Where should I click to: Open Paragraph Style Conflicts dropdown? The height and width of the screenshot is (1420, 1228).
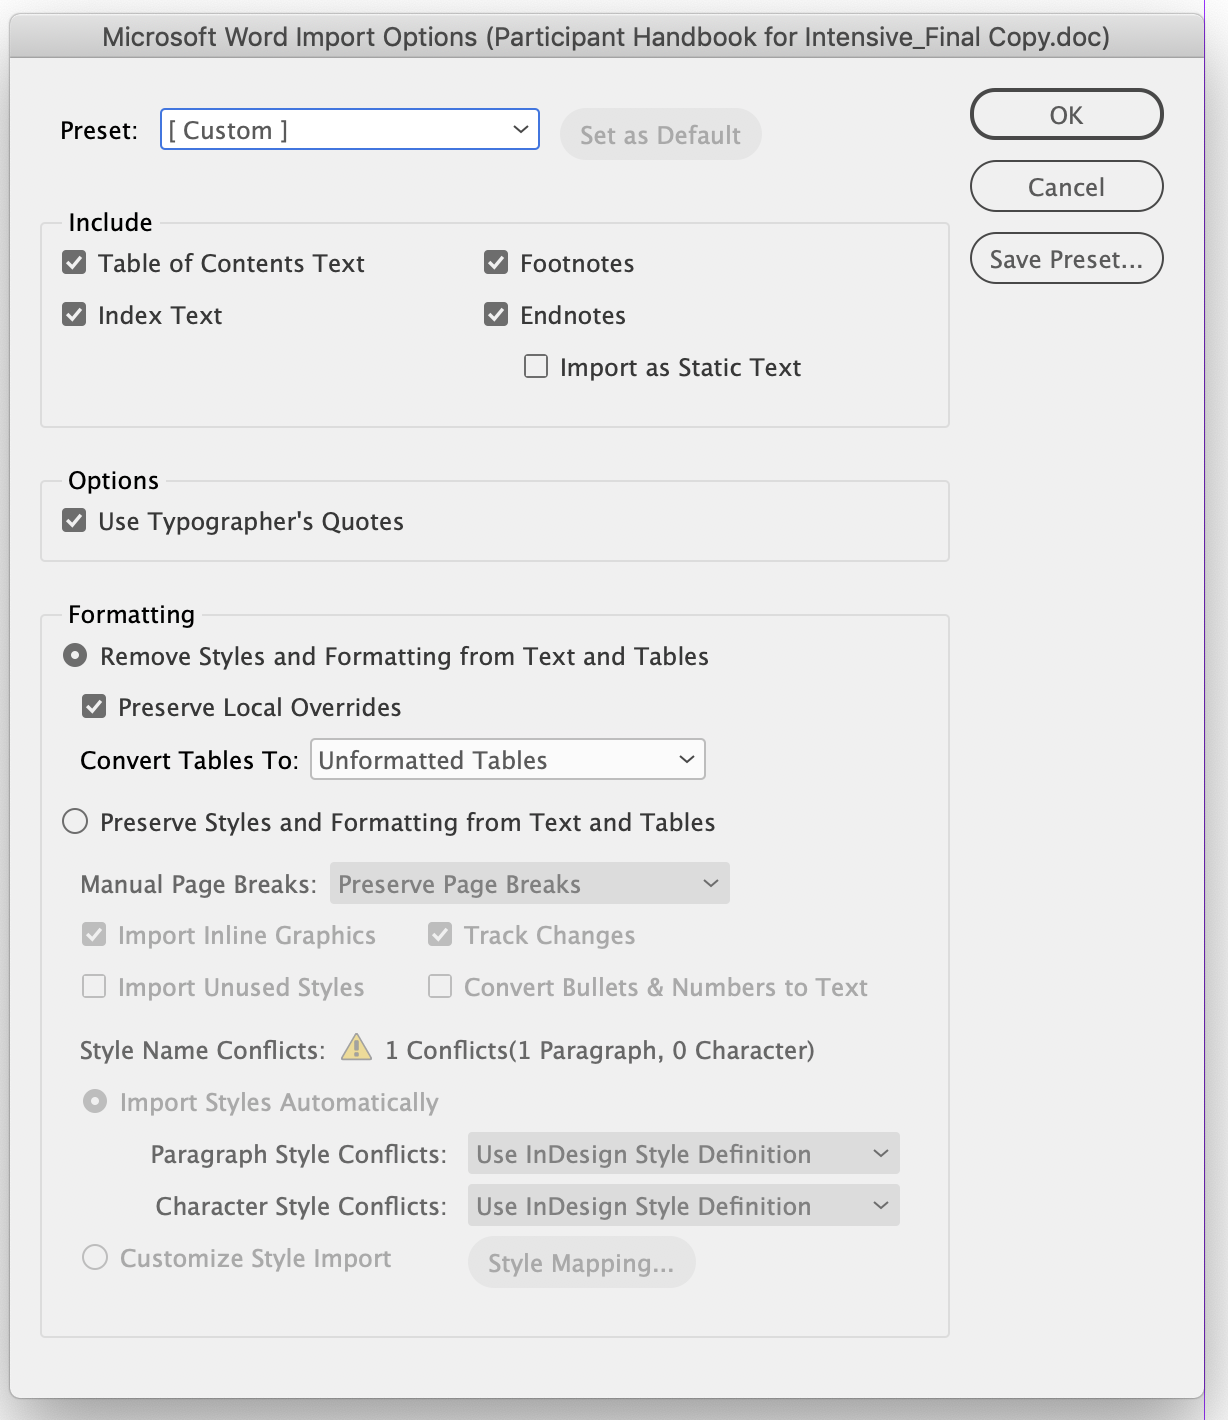[683, 1153]
